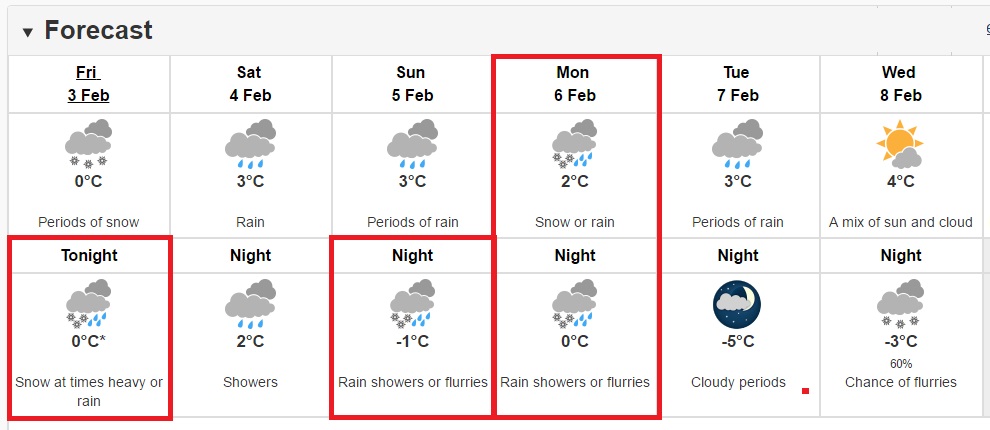
Task: Collapse the Forecast section triangle
Action: point(27,32)
